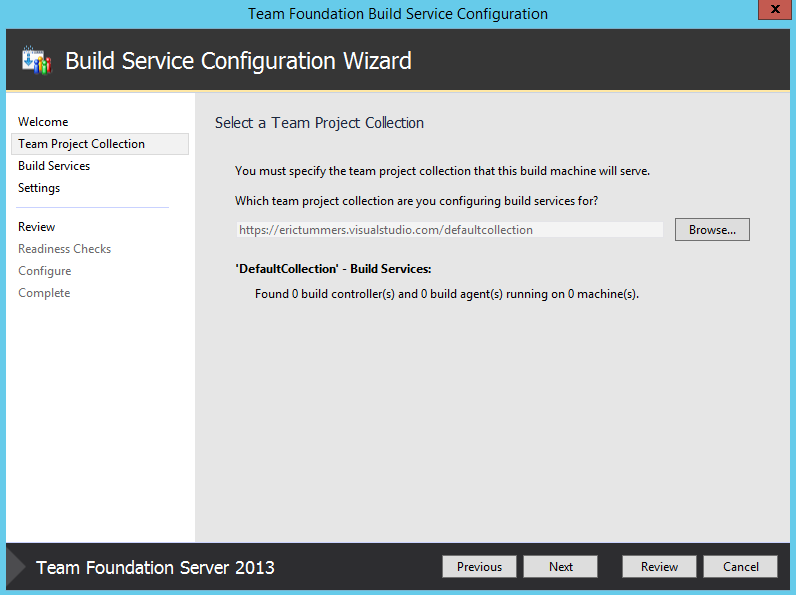Cancel the configuration wizard
The image size is (796, 595).
[x=741, y=567]
